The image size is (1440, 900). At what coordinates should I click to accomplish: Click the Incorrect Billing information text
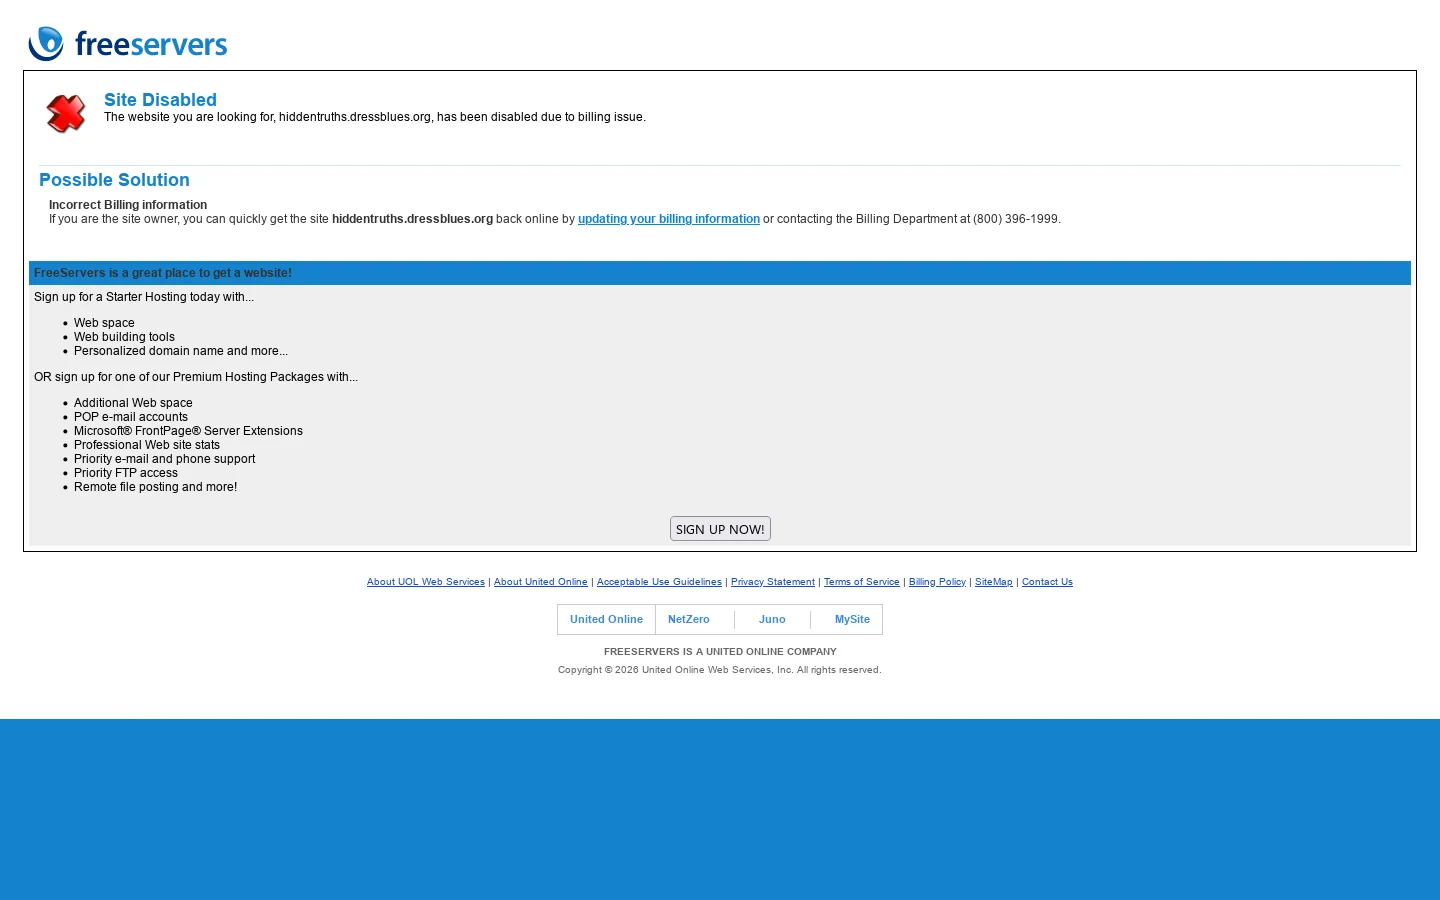point(128,205)
